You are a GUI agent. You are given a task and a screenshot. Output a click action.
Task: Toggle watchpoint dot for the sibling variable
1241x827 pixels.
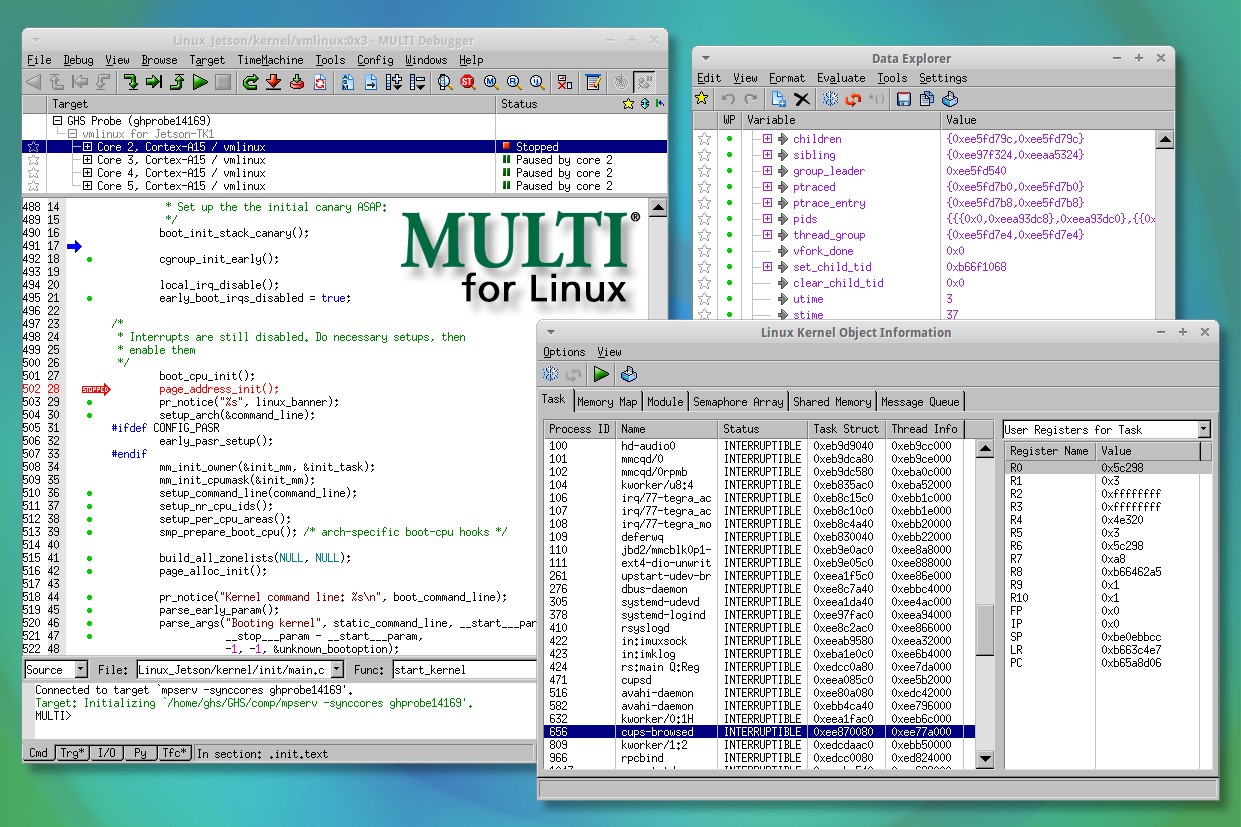click(730, 155)
